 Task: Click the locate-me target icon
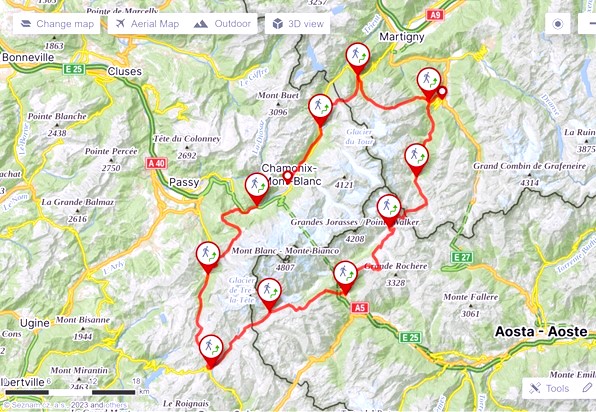point(558,24)
